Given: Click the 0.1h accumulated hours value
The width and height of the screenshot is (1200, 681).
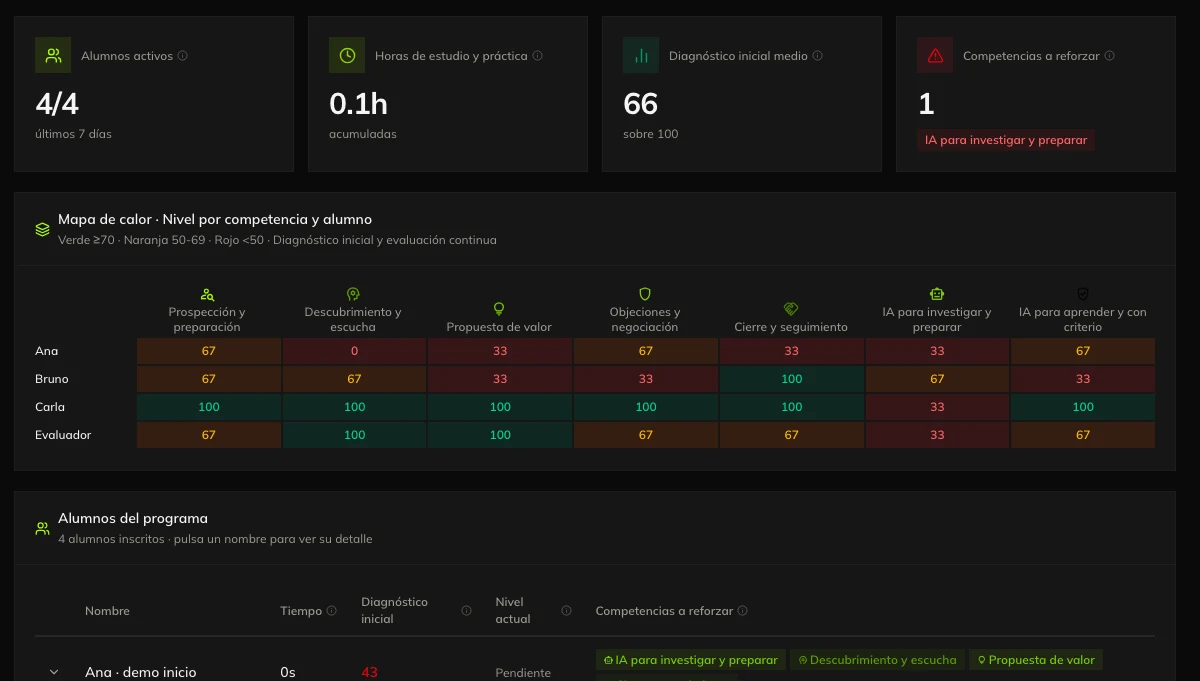Looking at the screenshot, I should tap(358, 104).
